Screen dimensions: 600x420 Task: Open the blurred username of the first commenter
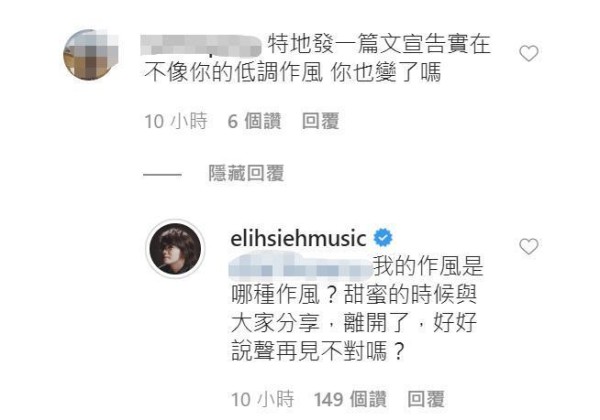[201, 45]
